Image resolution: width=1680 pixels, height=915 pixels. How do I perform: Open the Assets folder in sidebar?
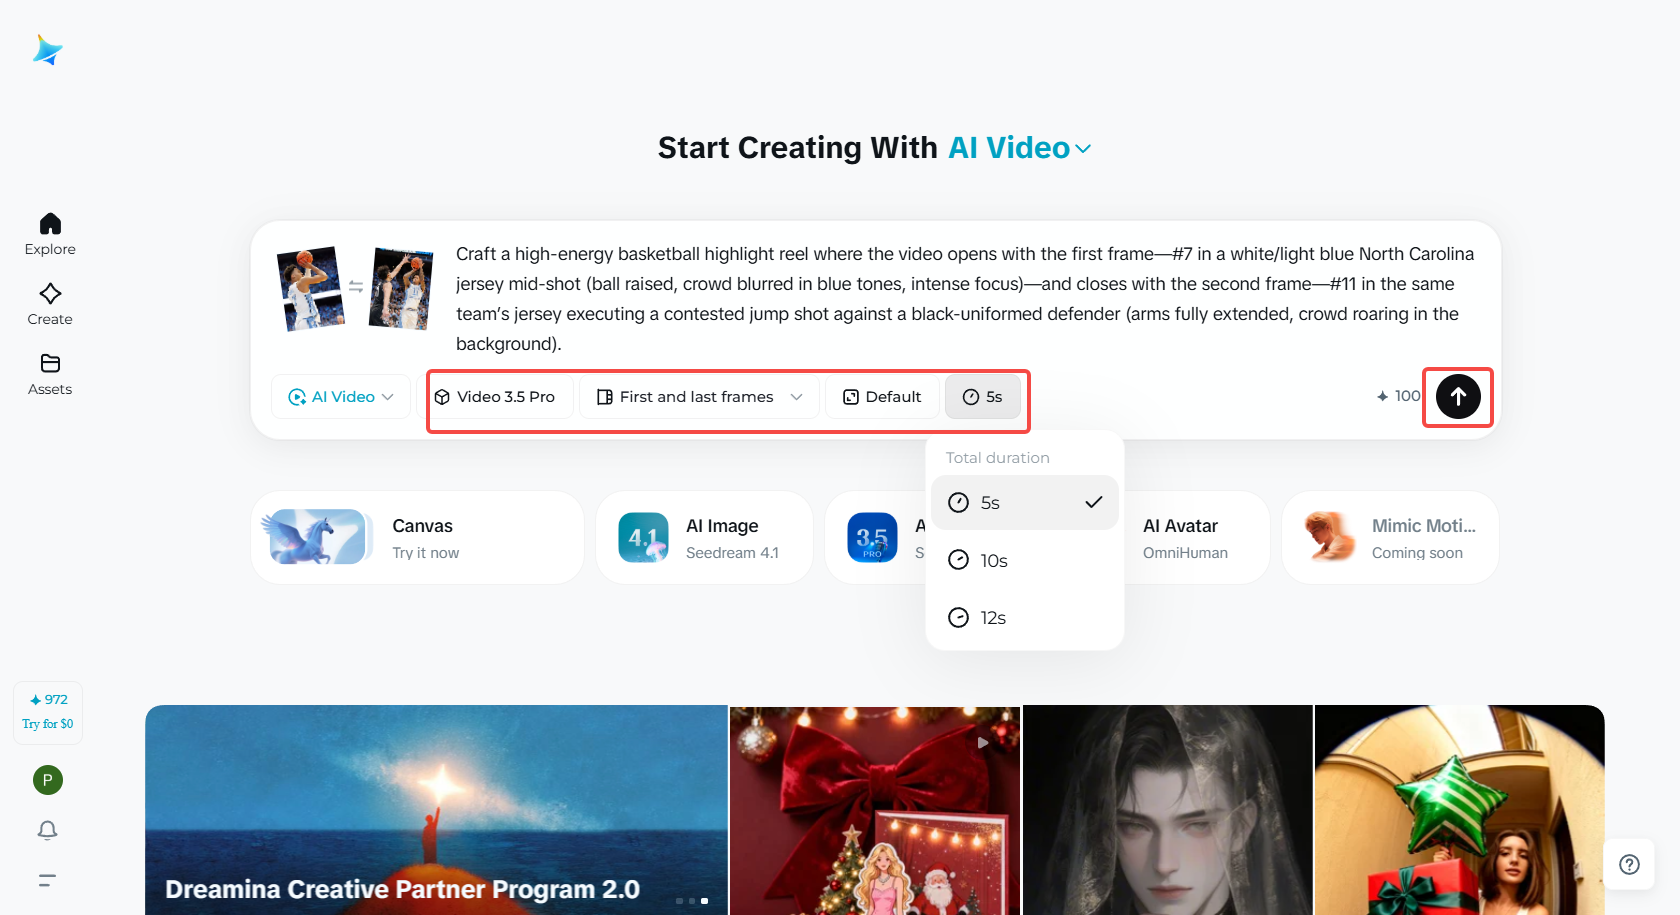point(50,374)
